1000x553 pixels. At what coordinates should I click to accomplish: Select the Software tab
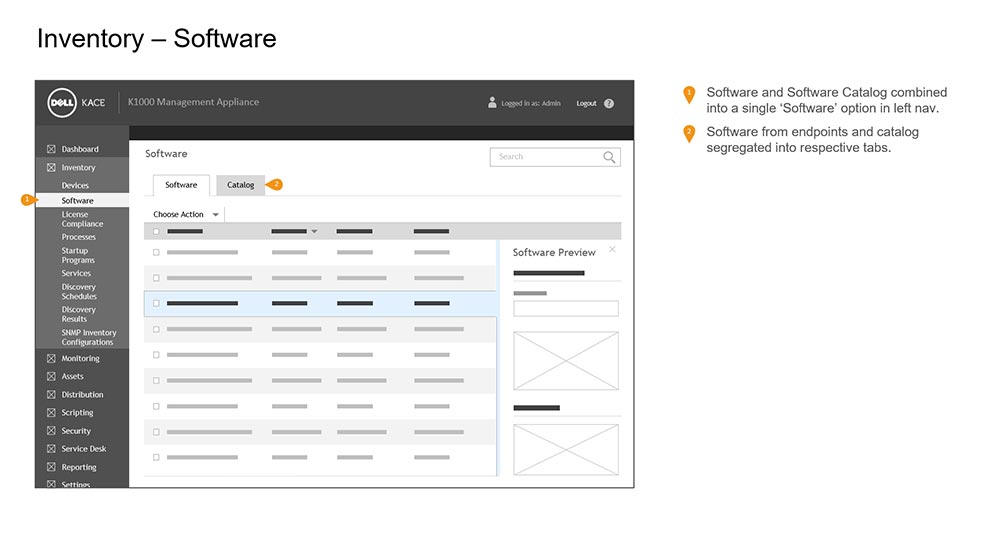pos(181,185)
